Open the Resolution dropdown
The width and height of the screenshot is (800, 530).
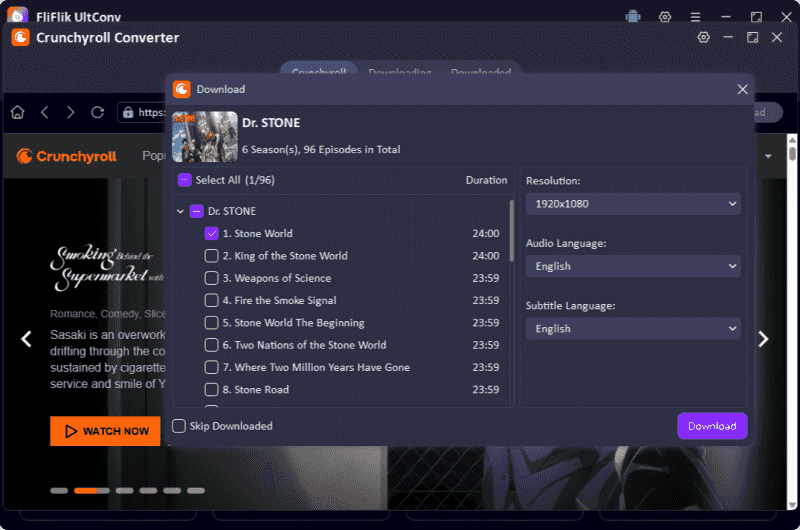coord(633,204)
